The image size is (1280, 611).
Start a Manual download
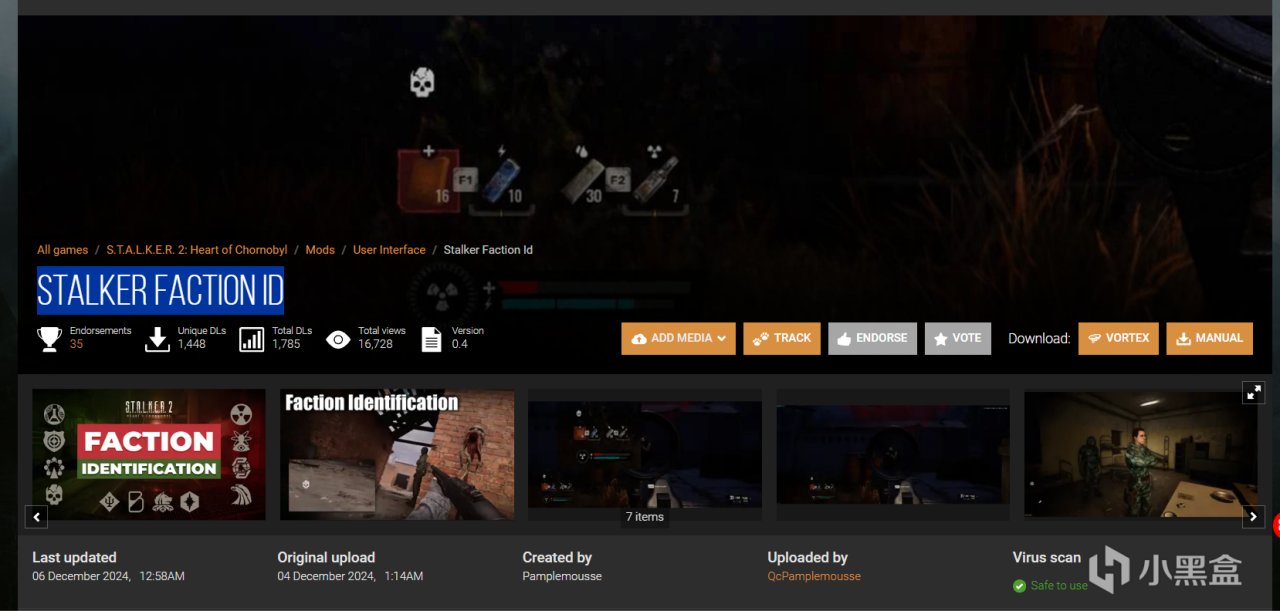tap(1209, 338)
